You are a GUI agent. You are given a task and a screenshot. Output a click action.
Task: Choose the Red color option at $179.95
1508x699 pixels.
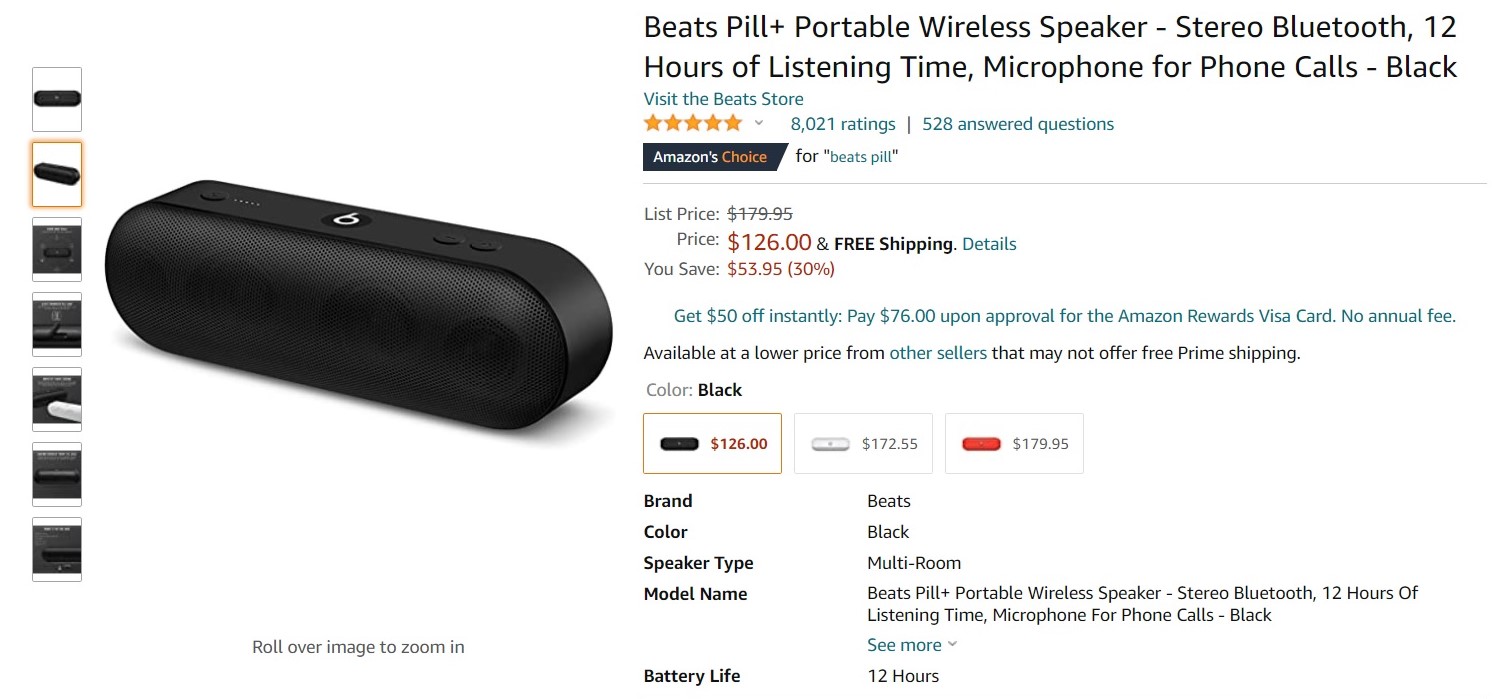(x=1014, y=443)
